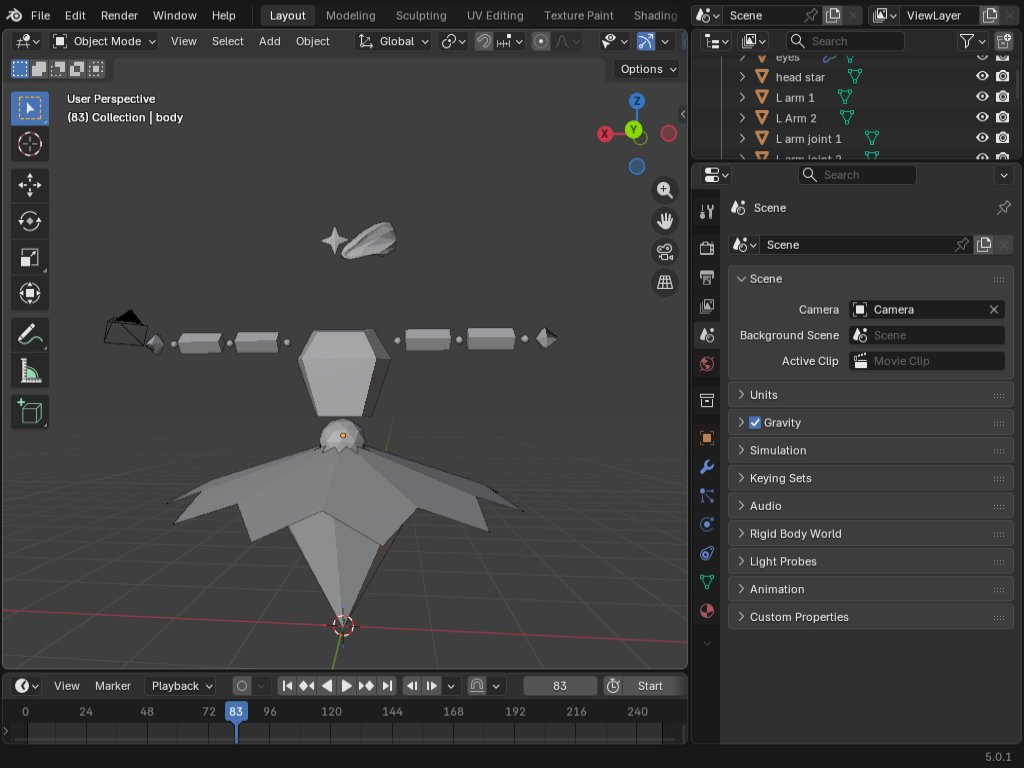1024x768 pixels.
Task: Click the frame 83 playhead marker
Action: point(236,711)
